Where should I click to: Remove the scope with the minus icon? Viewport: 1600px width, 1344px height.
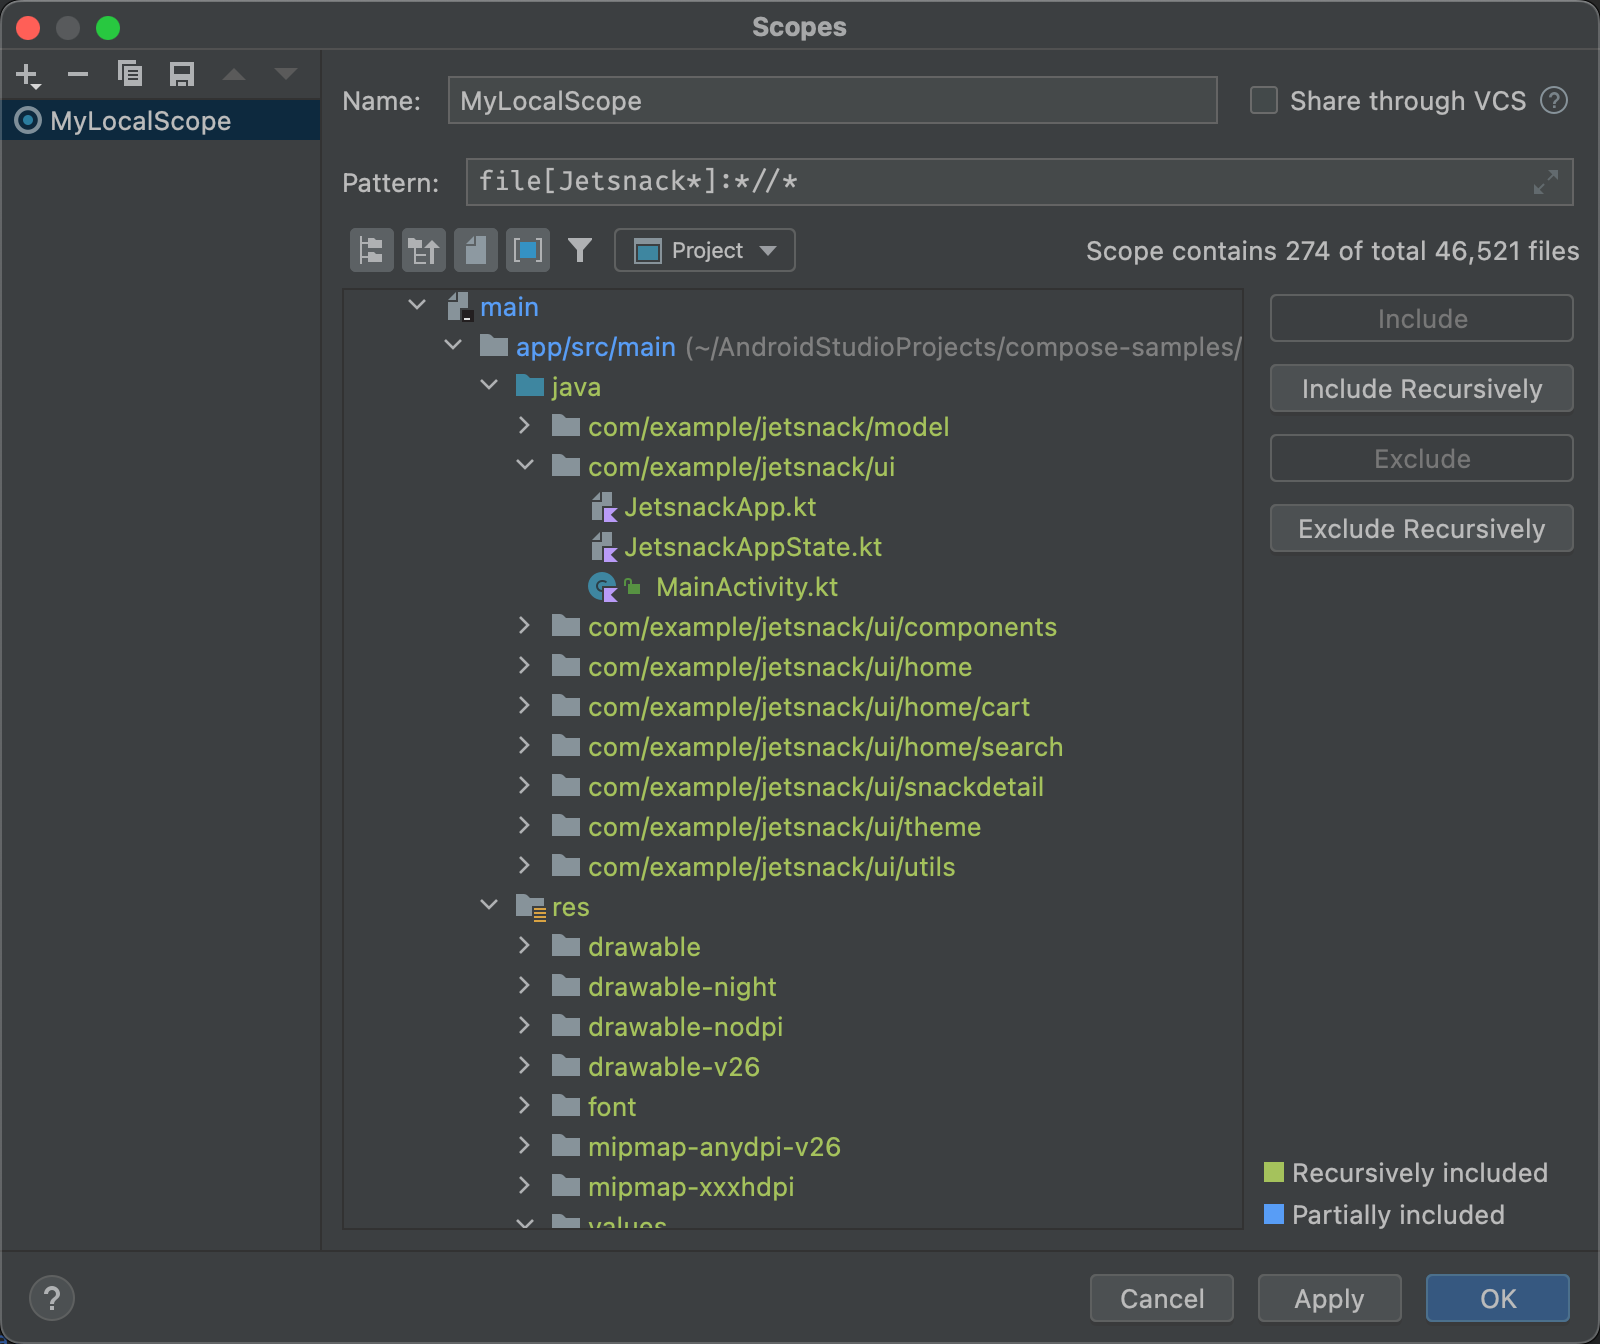[x=78, y=74]
